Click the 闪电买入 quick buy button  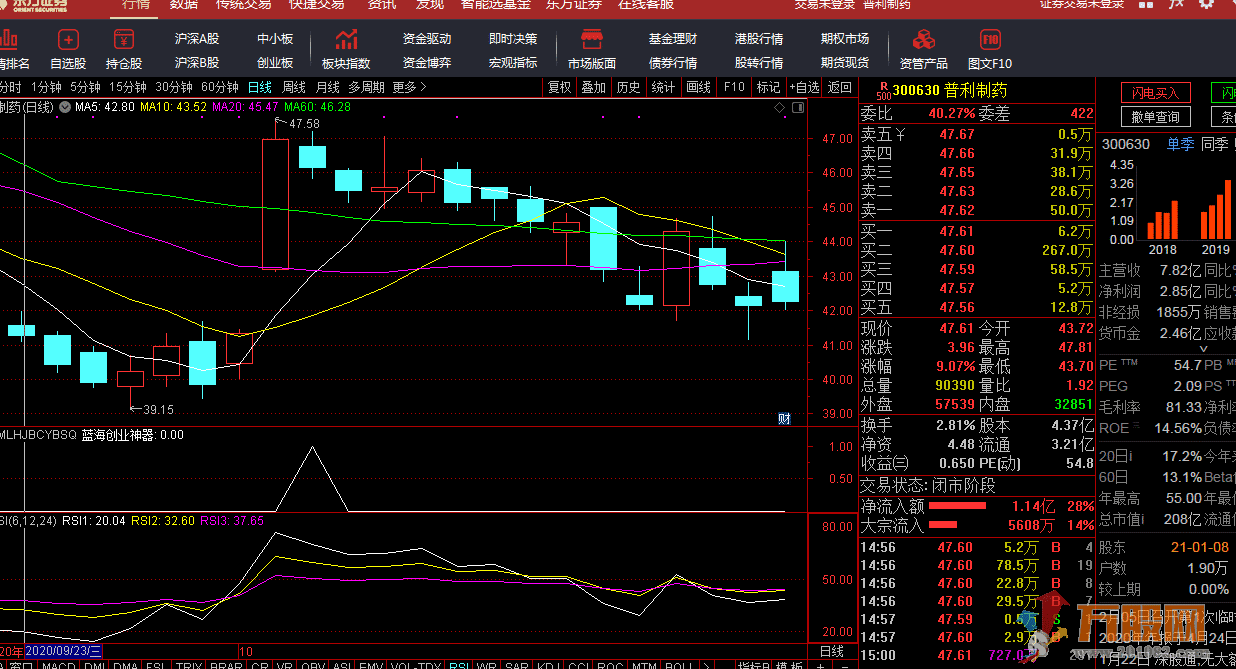pyautogui.click(x=1156, y=93)
